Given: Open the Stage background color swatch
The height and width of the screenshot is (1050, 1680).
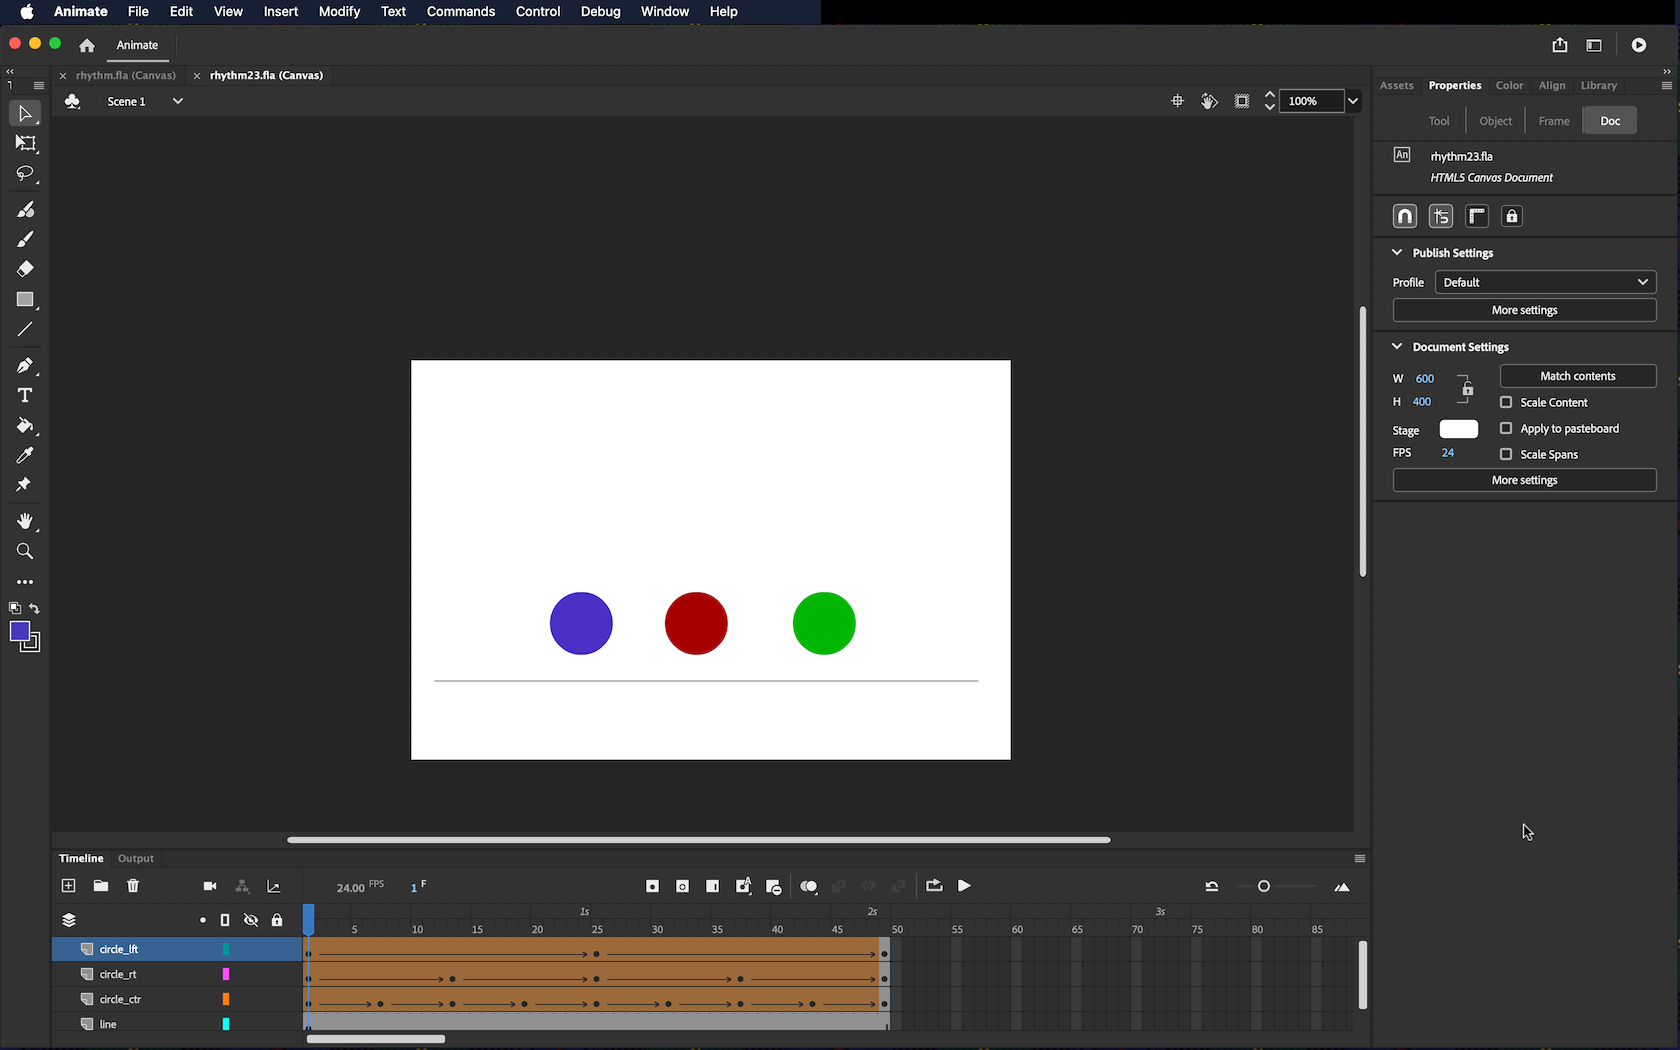Looking at the screenshot, I should click(1458, 429).
